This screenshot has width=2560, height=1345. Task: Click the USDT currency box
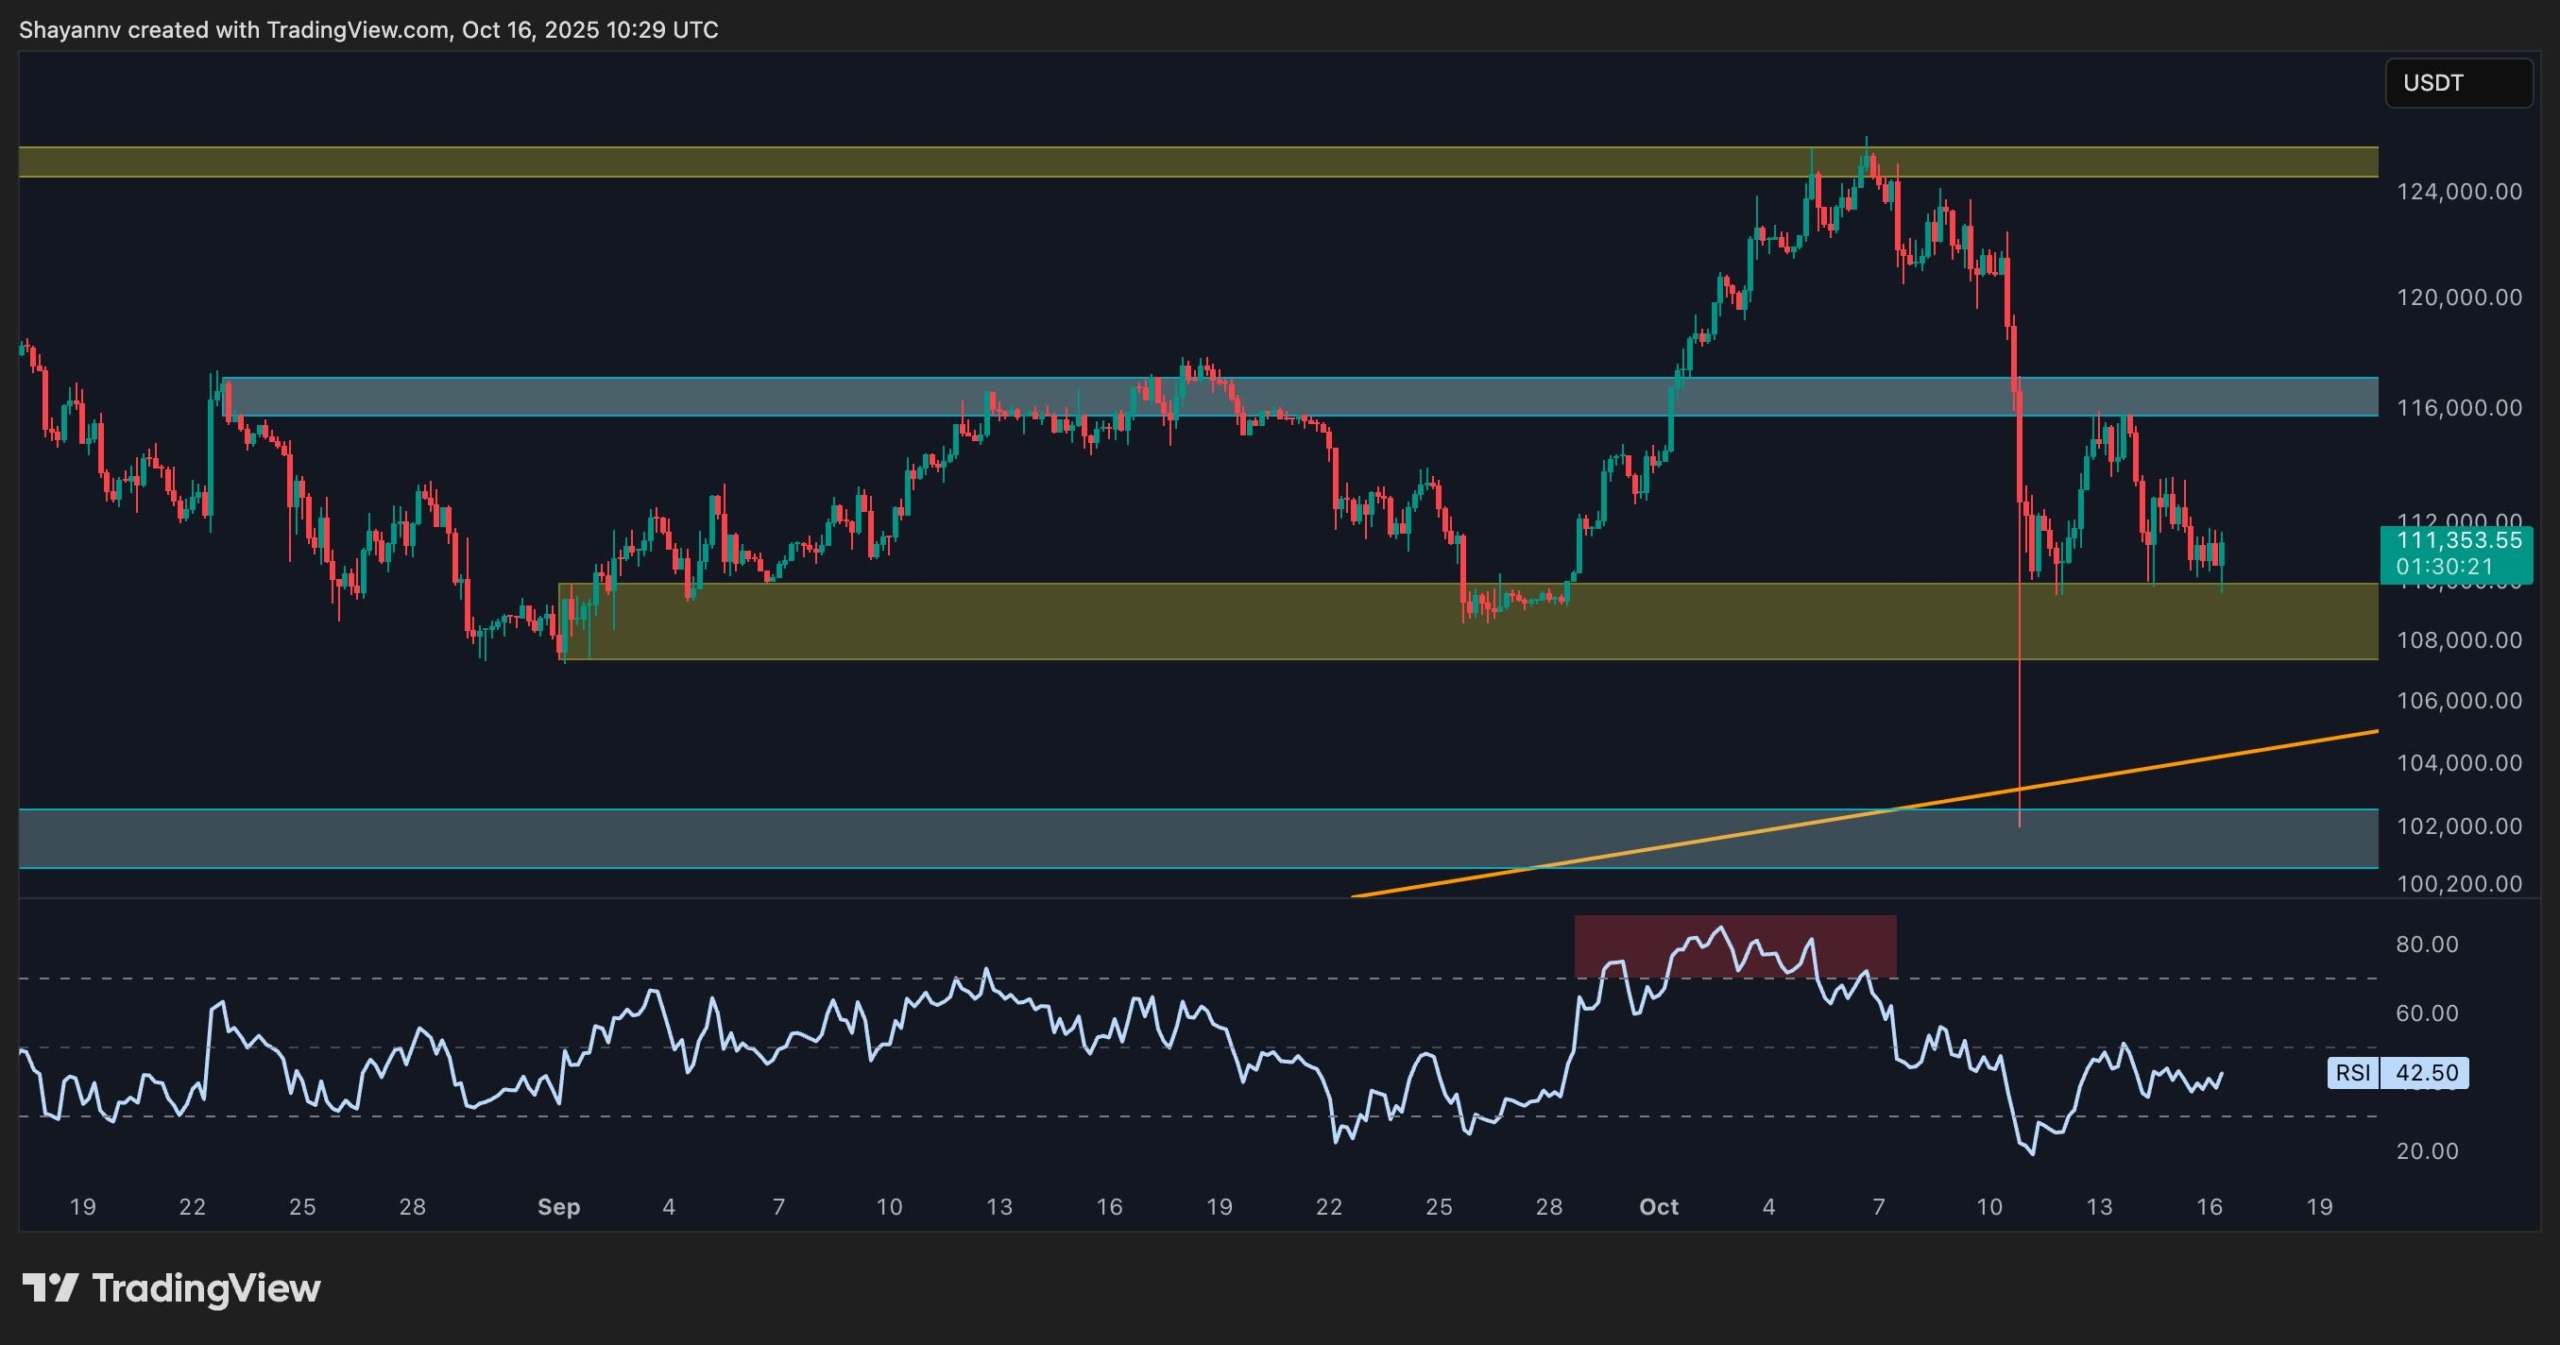2458,83
